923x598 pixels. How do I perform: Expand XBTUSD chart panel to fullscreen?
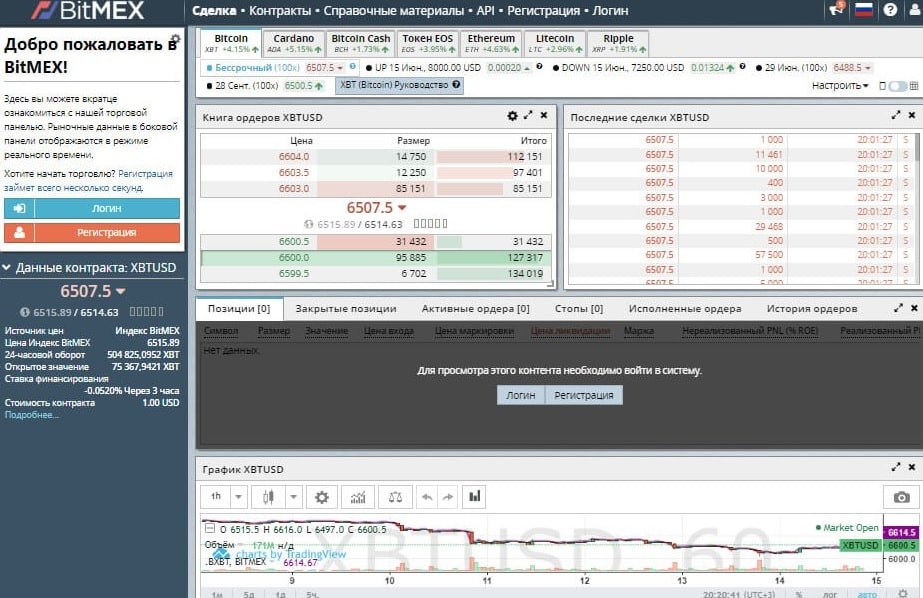pyautogui.click(x=896, y=467)
